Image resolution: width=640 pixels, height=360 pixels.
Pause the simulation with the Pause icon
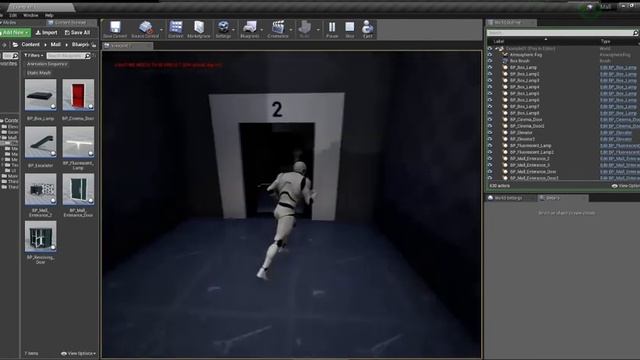pyautogui.click(x=332, y=27)
